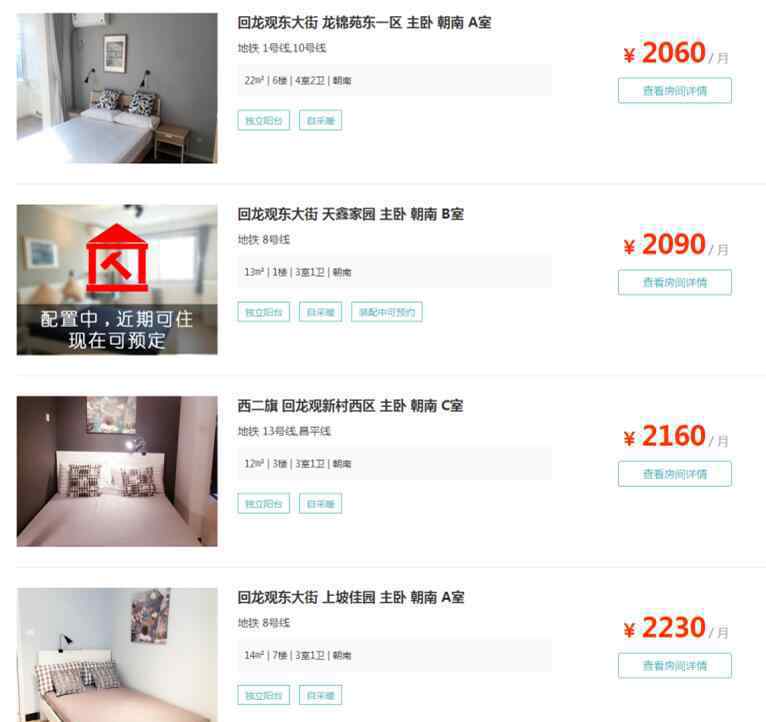Click 查看房间详情 button for the ¥2160 room
This screenshot has height=722, width=766.
tap(675, 473)
